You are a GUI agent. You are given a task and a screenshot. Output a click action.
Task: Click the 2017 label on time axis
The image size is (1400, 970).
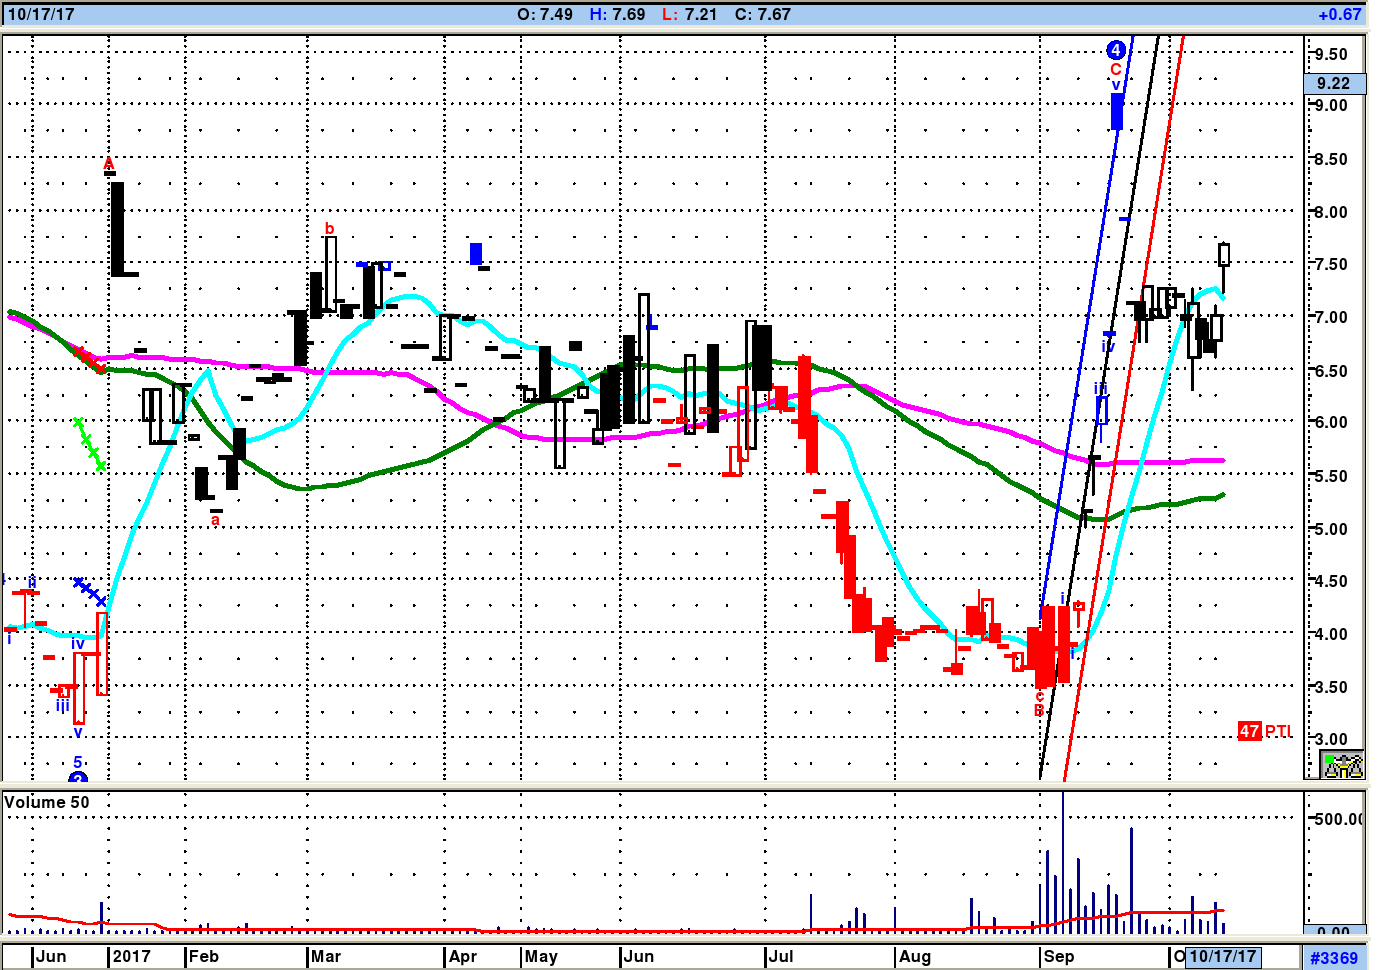tap(131, 956)
